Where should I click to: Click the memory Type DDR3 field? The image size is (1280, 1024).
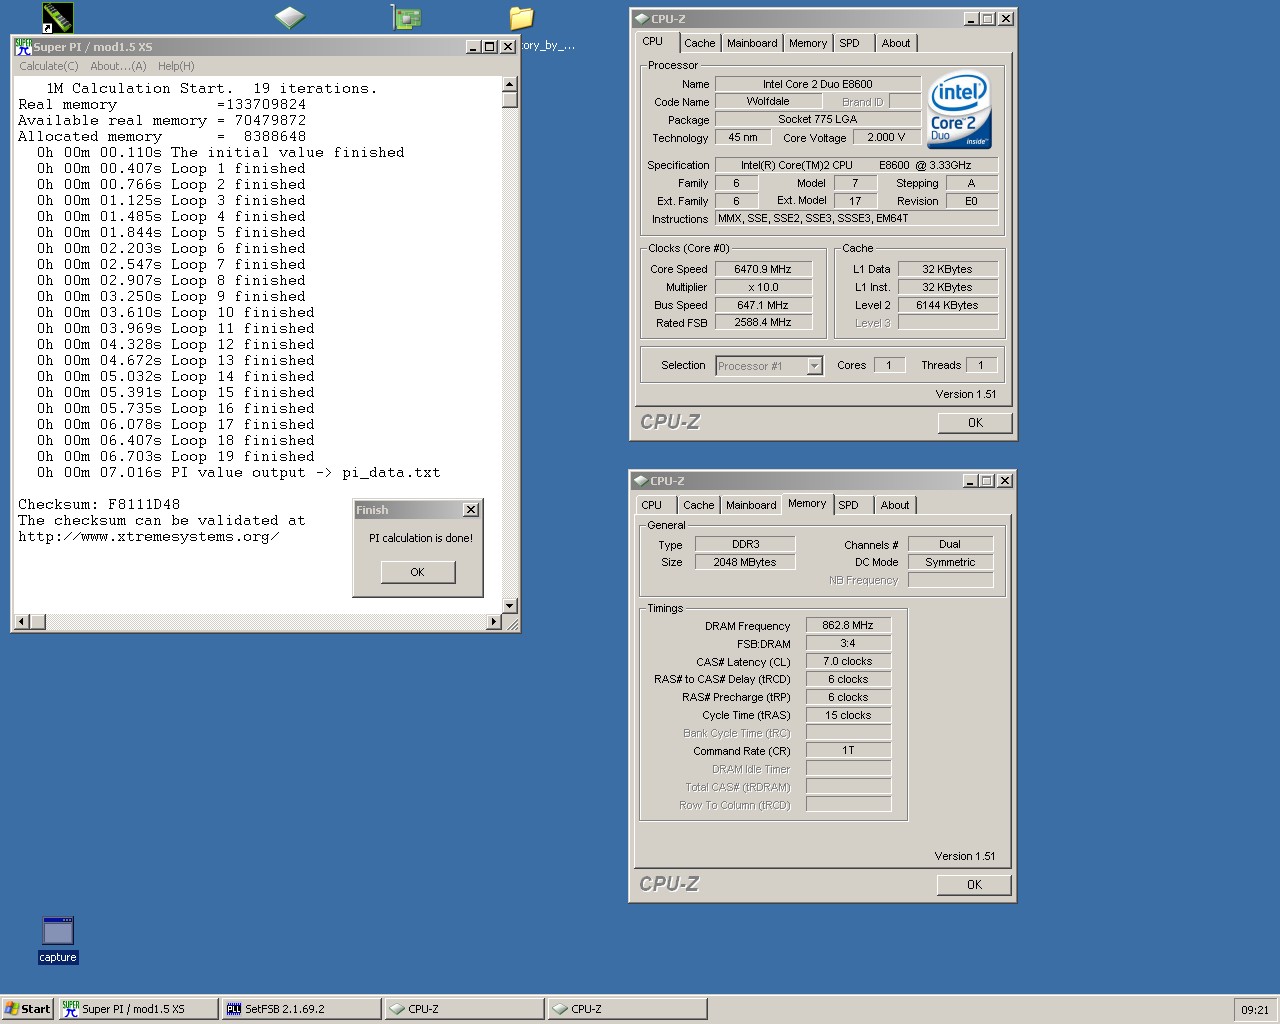(x=745, y=545)
